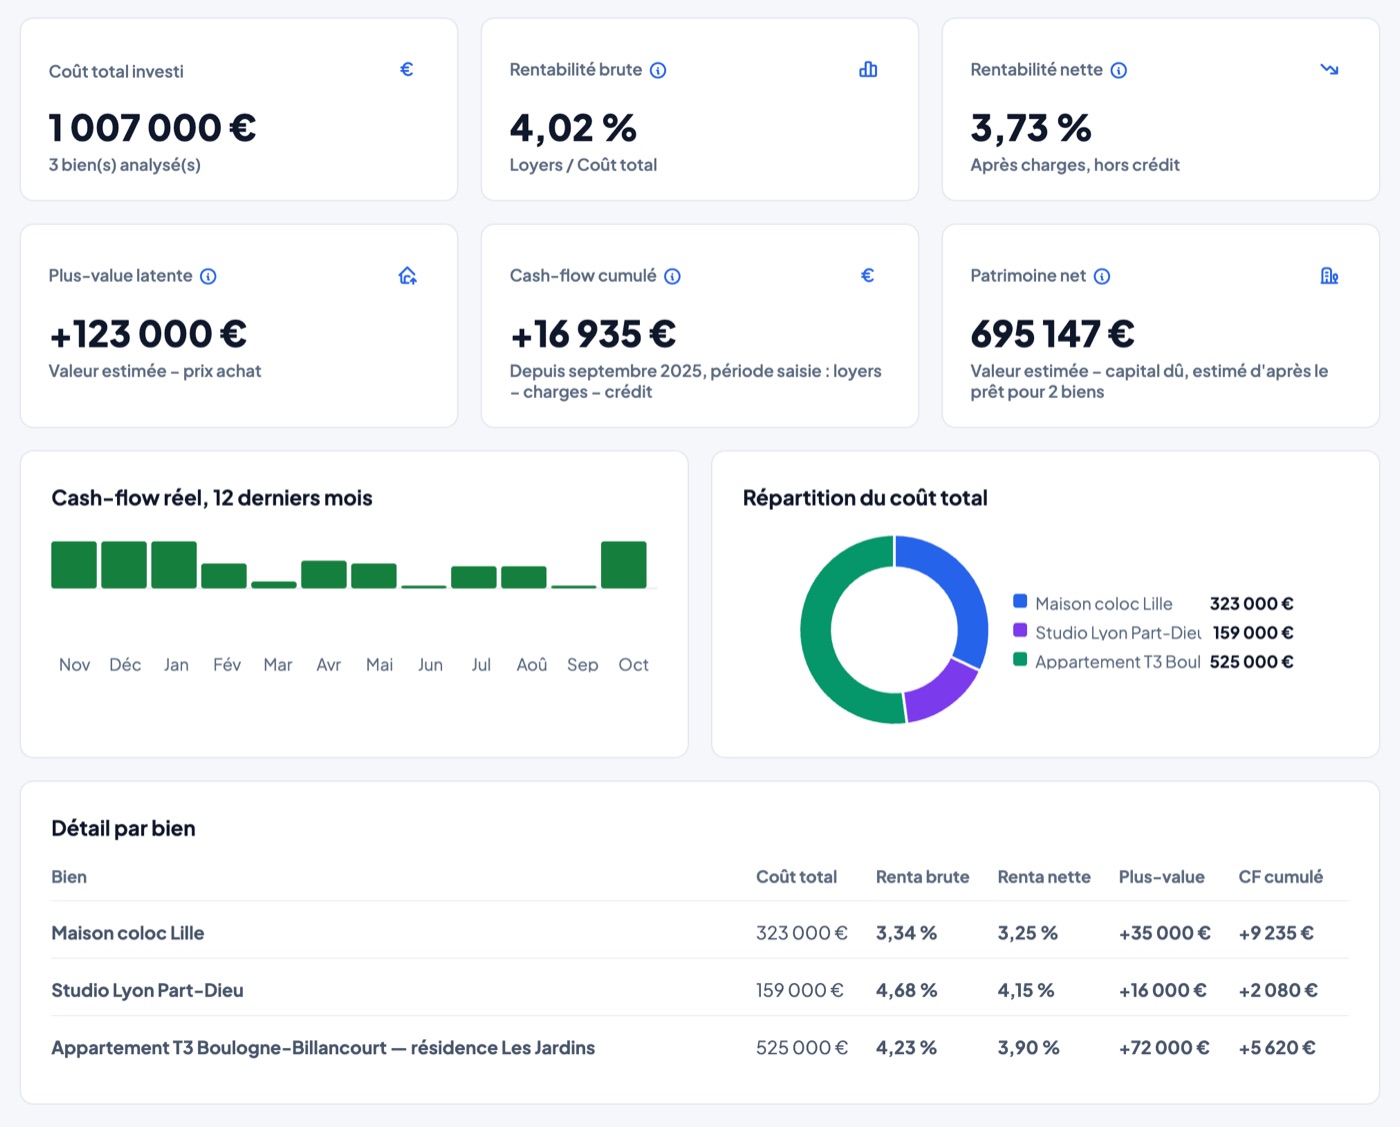The image size is (1400, 1127).
Task: Select the Plus-value column header
Action: [1162, 877]
